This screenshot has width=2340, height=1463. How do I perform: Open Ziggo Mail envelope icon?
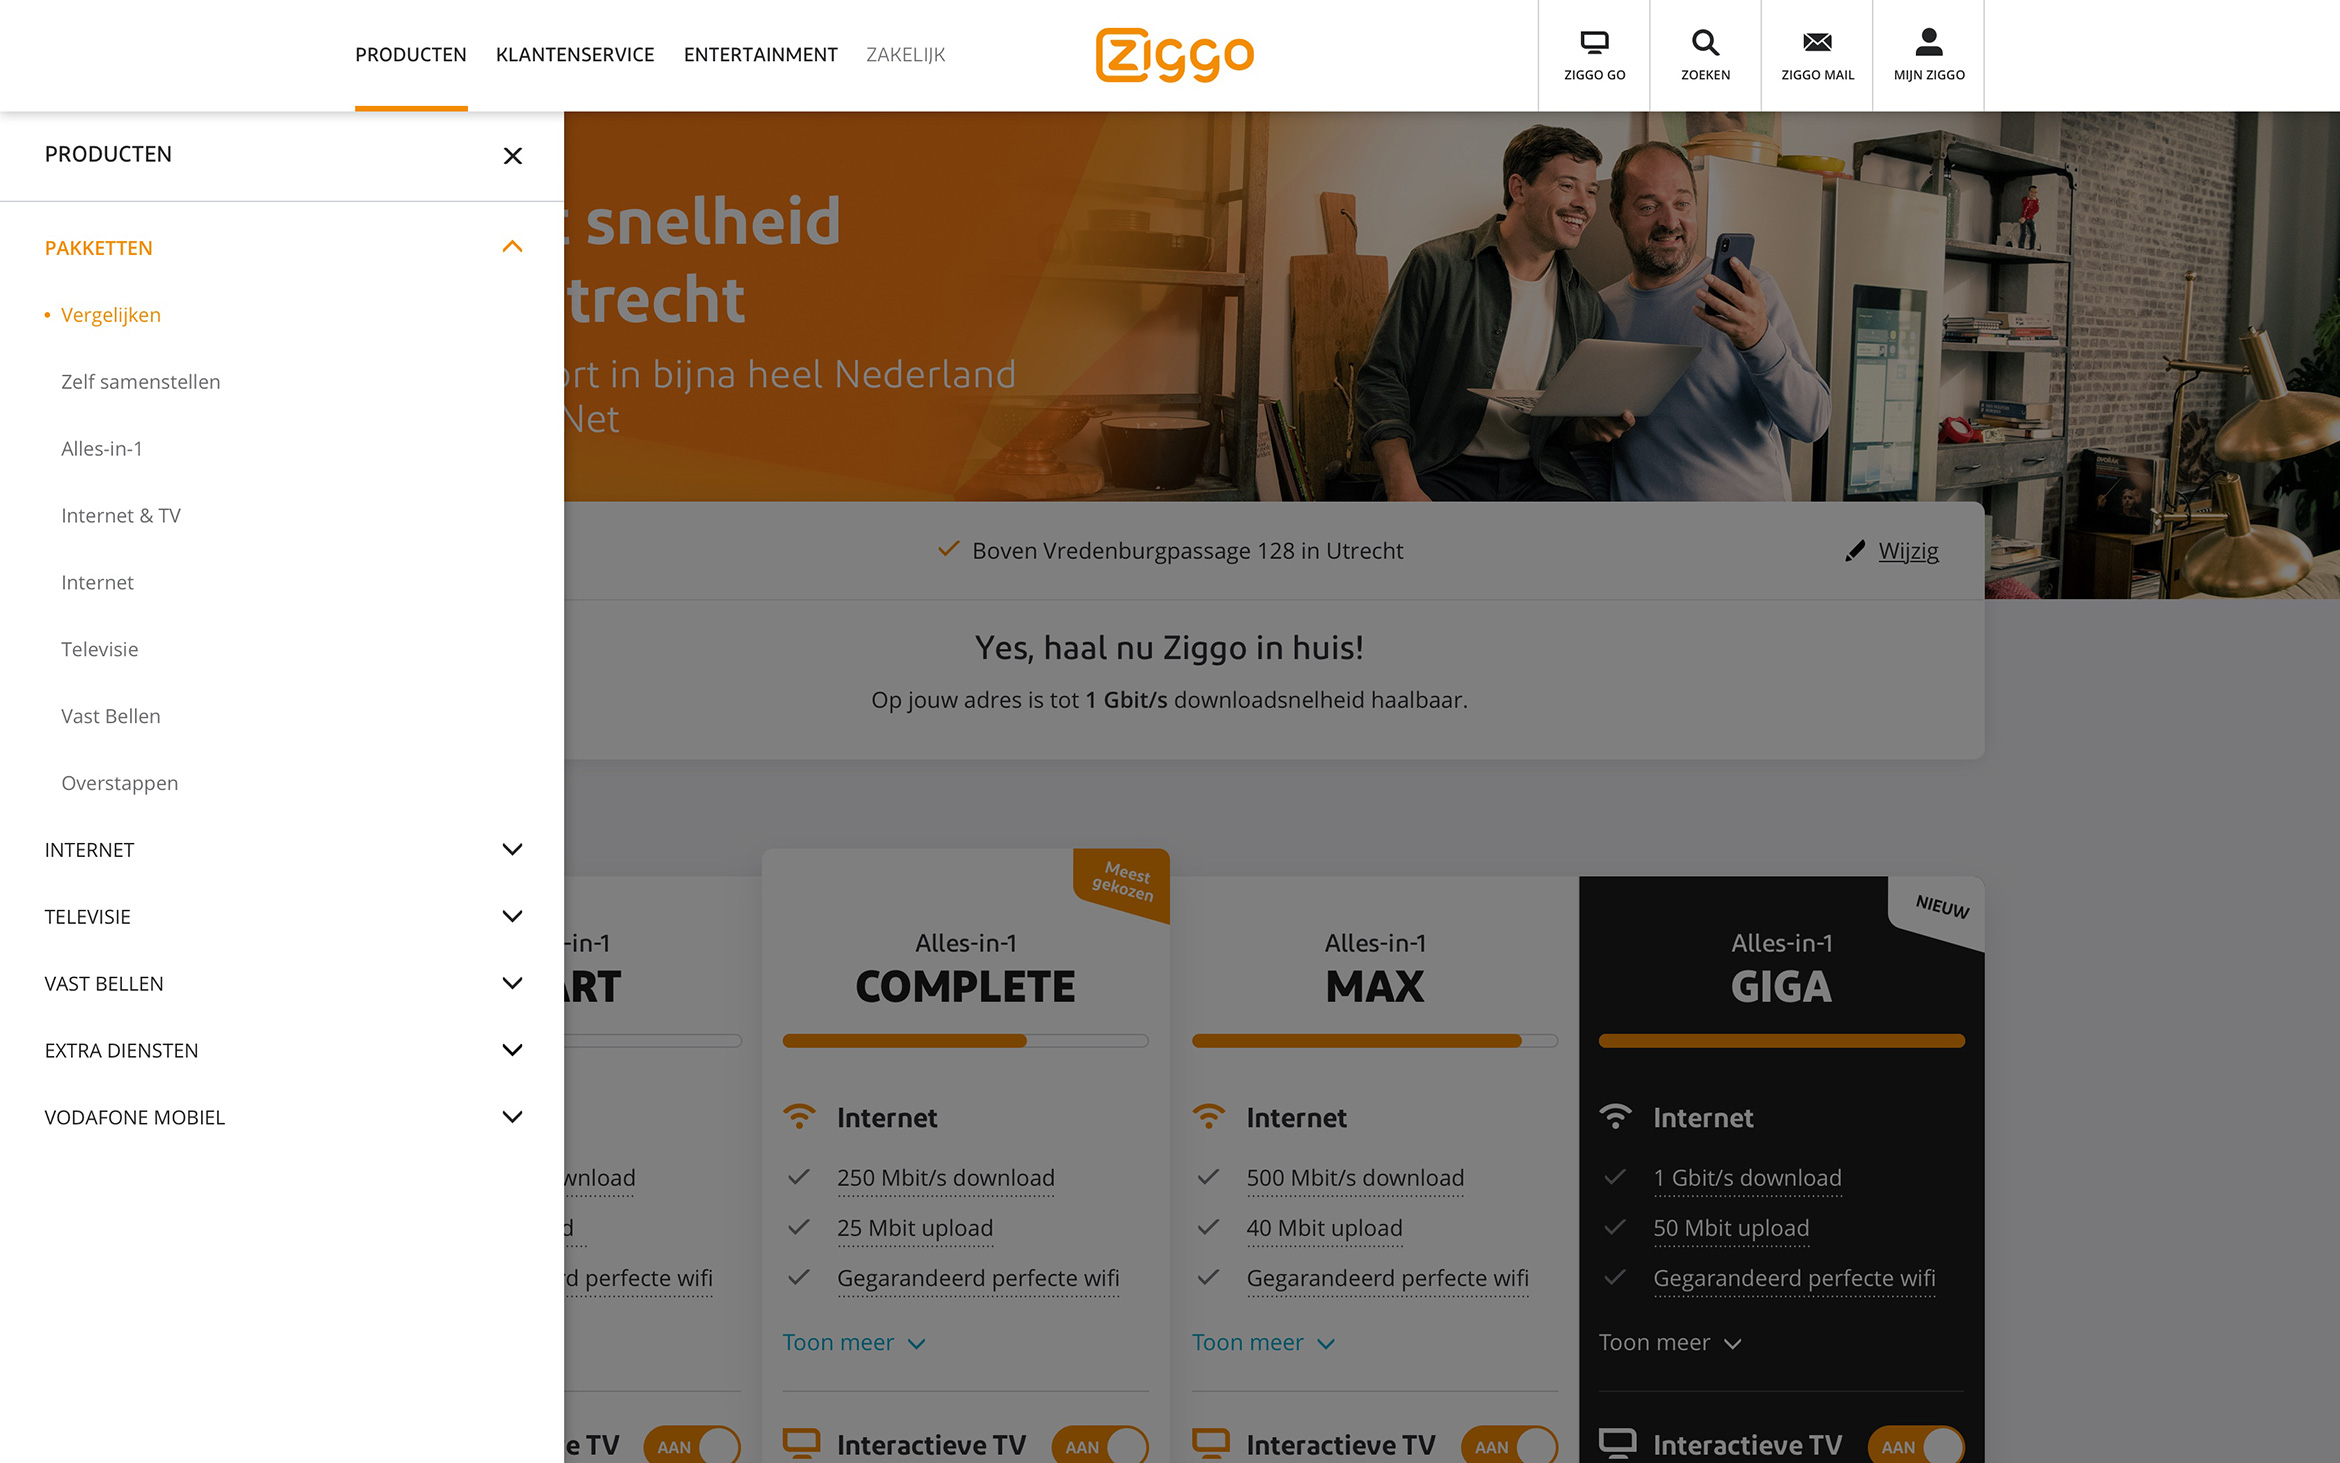coord(1817,43)
